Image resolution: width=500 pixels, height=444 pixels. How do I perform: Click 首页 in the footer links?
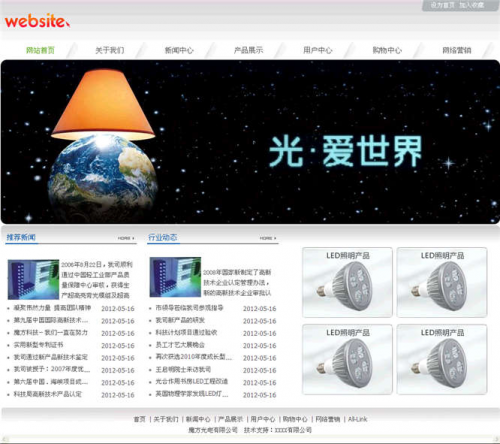click(x=140, y=419)
